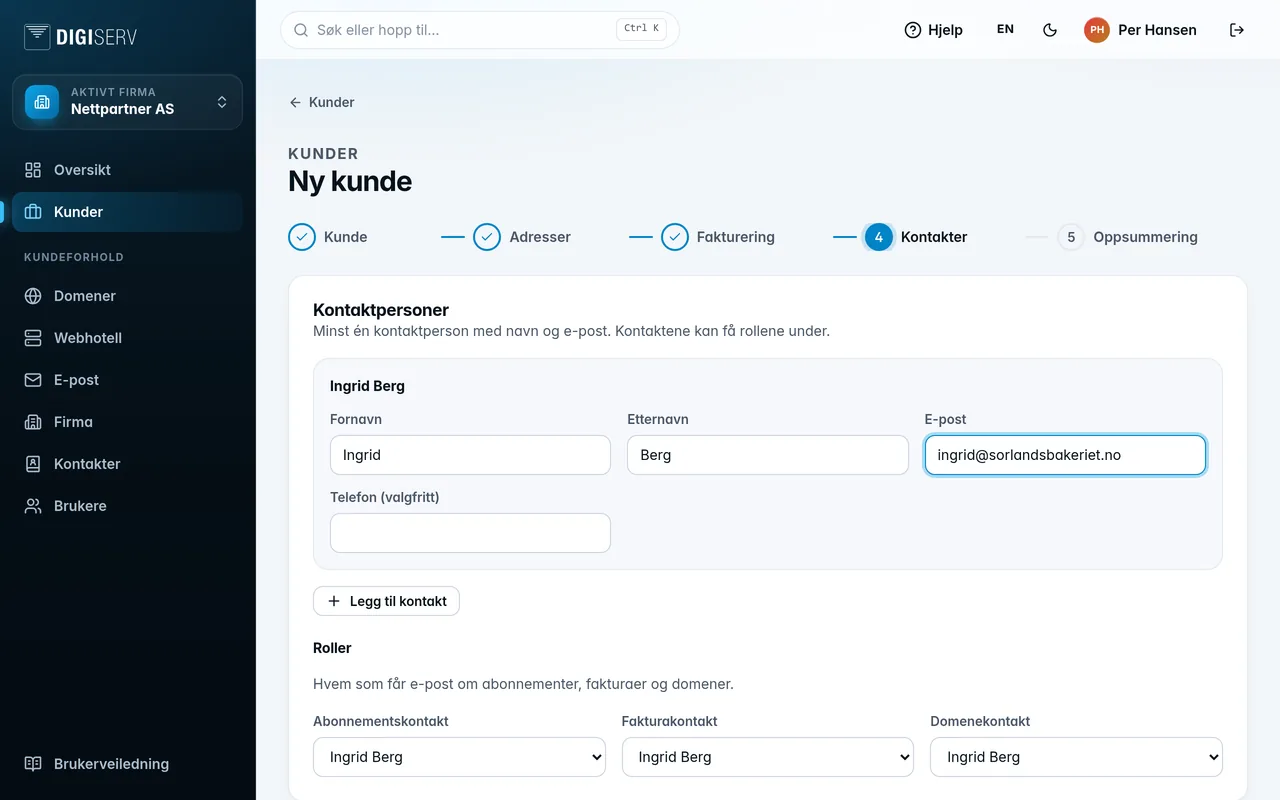This screenshot has height=800, width=1280.
Task: Click the Webhotell server icon
Action: point(33,338)
